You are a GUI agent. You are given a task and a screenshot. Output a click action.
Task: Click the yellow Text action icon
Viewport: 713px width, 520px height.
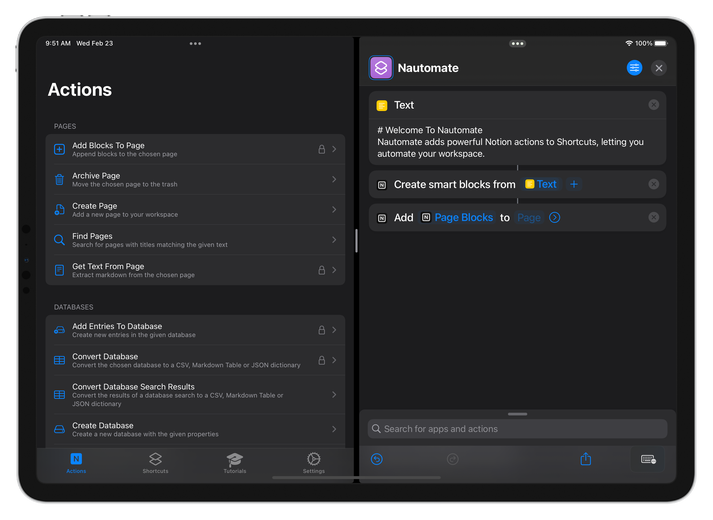[382, 105]
